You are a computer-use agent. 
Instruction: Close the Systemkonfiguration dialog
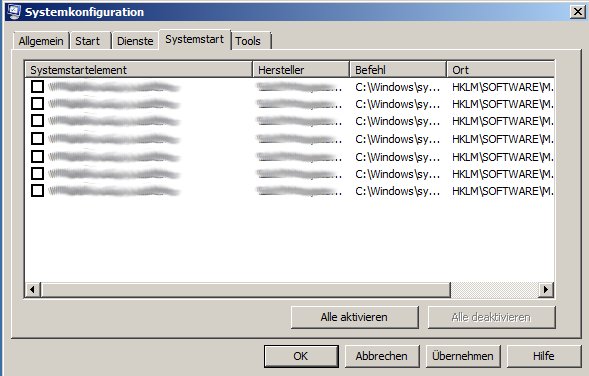tap(578, 12)
